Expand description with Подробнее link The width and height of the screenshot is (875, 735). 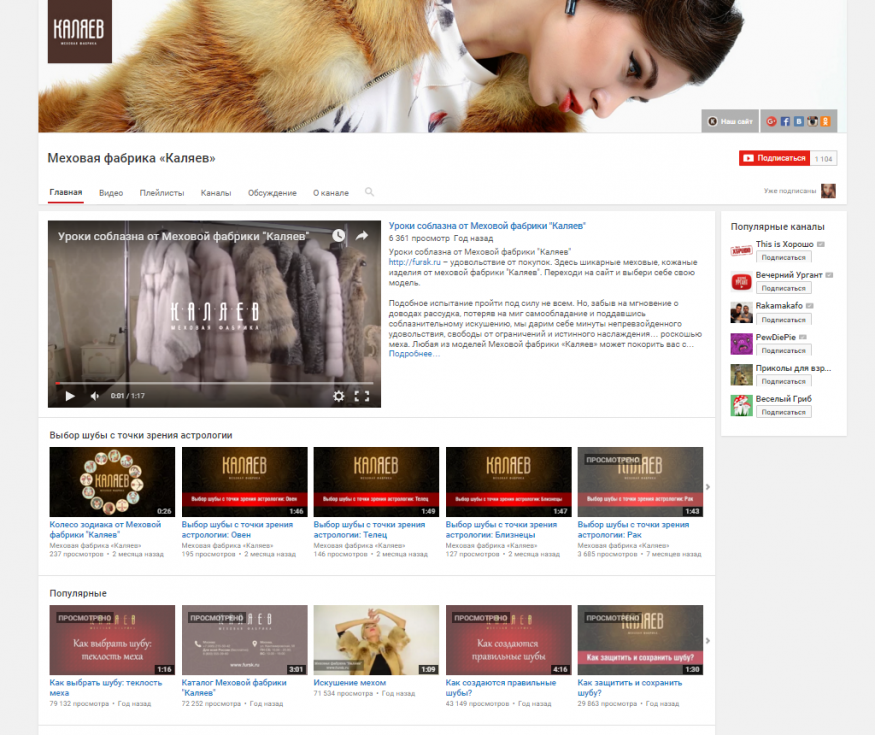414,354
